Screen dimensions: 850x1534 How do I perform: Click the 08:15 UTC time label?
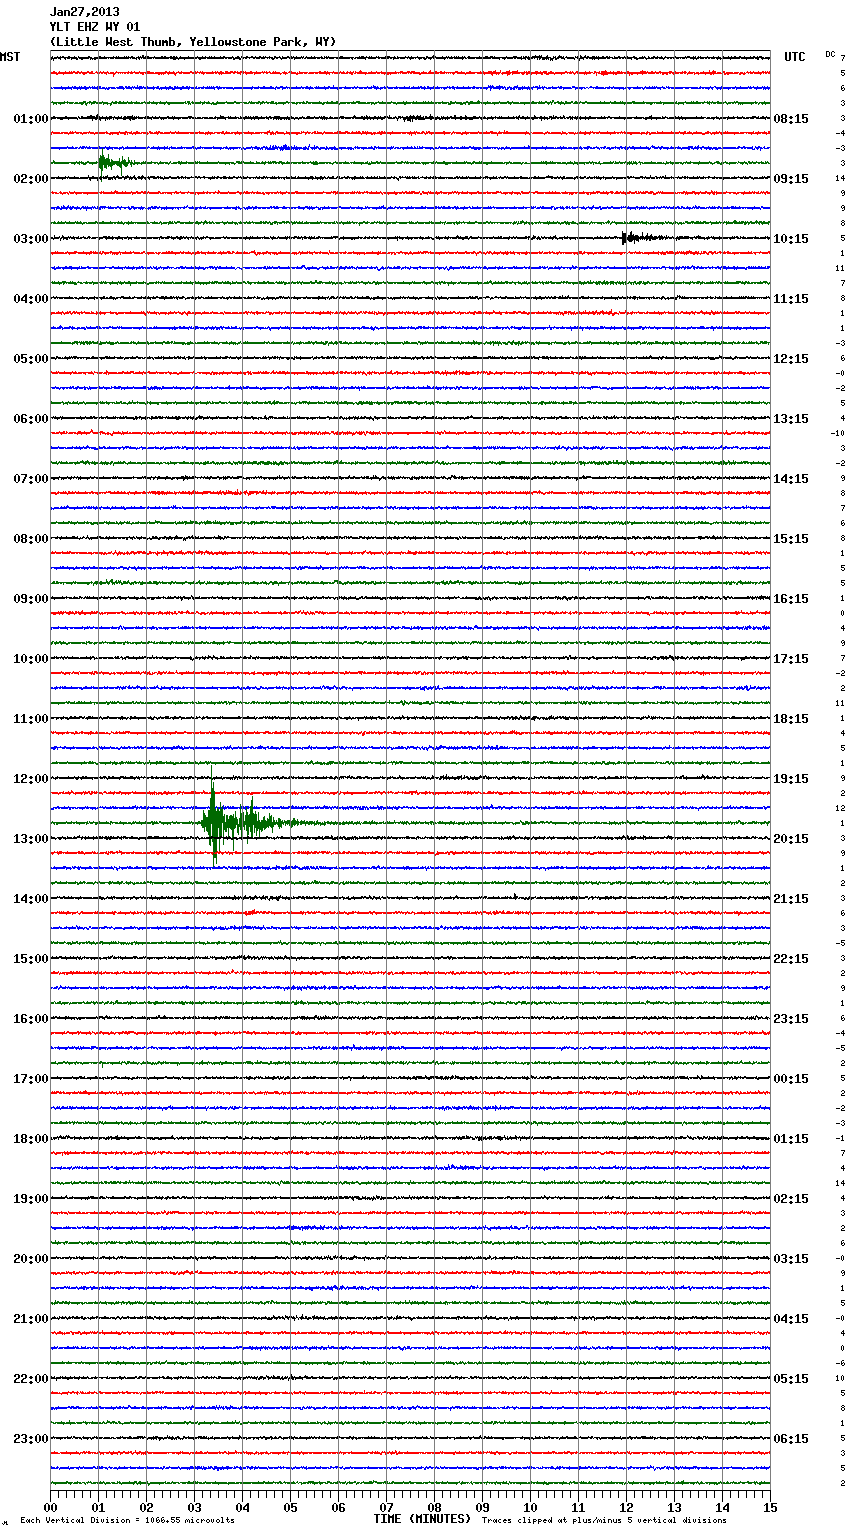791,119
